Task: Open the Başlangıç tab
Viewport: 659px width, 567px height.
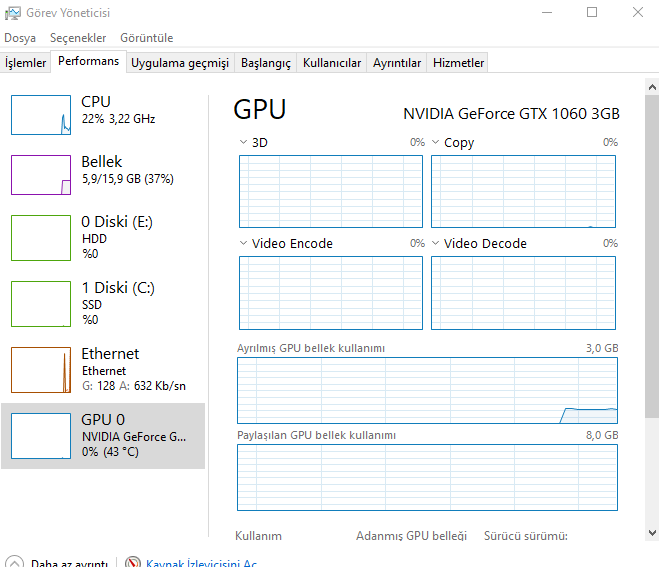Action: [266, 63]
